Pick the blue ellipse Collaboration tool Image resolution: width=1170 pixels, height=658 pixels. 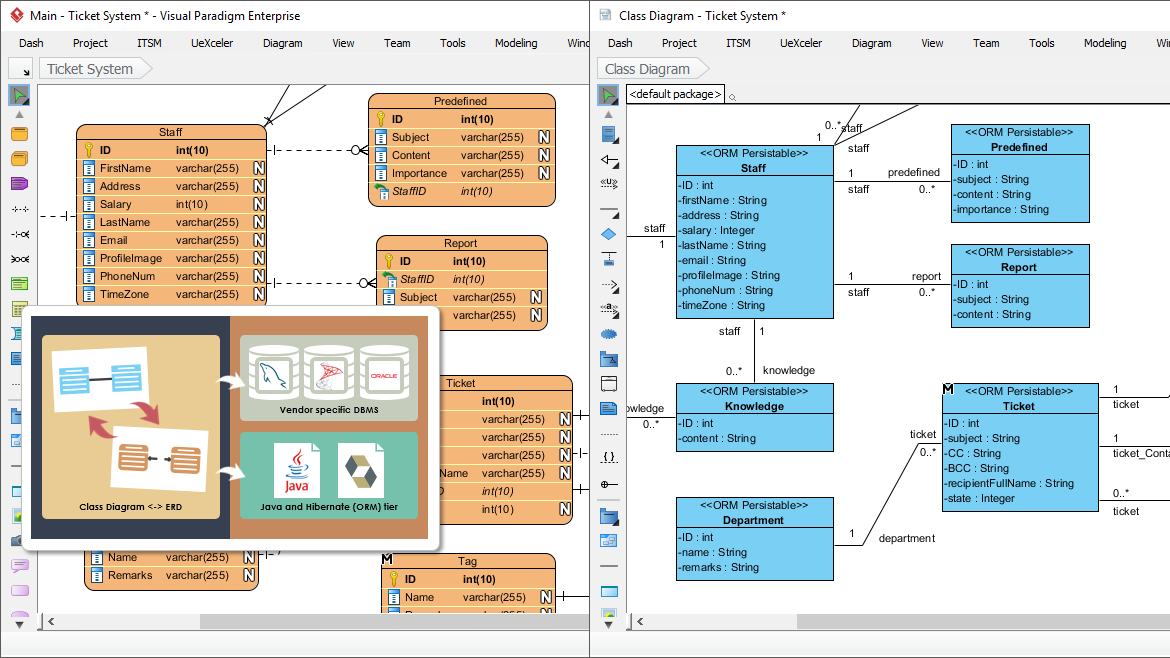pos(609,334)
